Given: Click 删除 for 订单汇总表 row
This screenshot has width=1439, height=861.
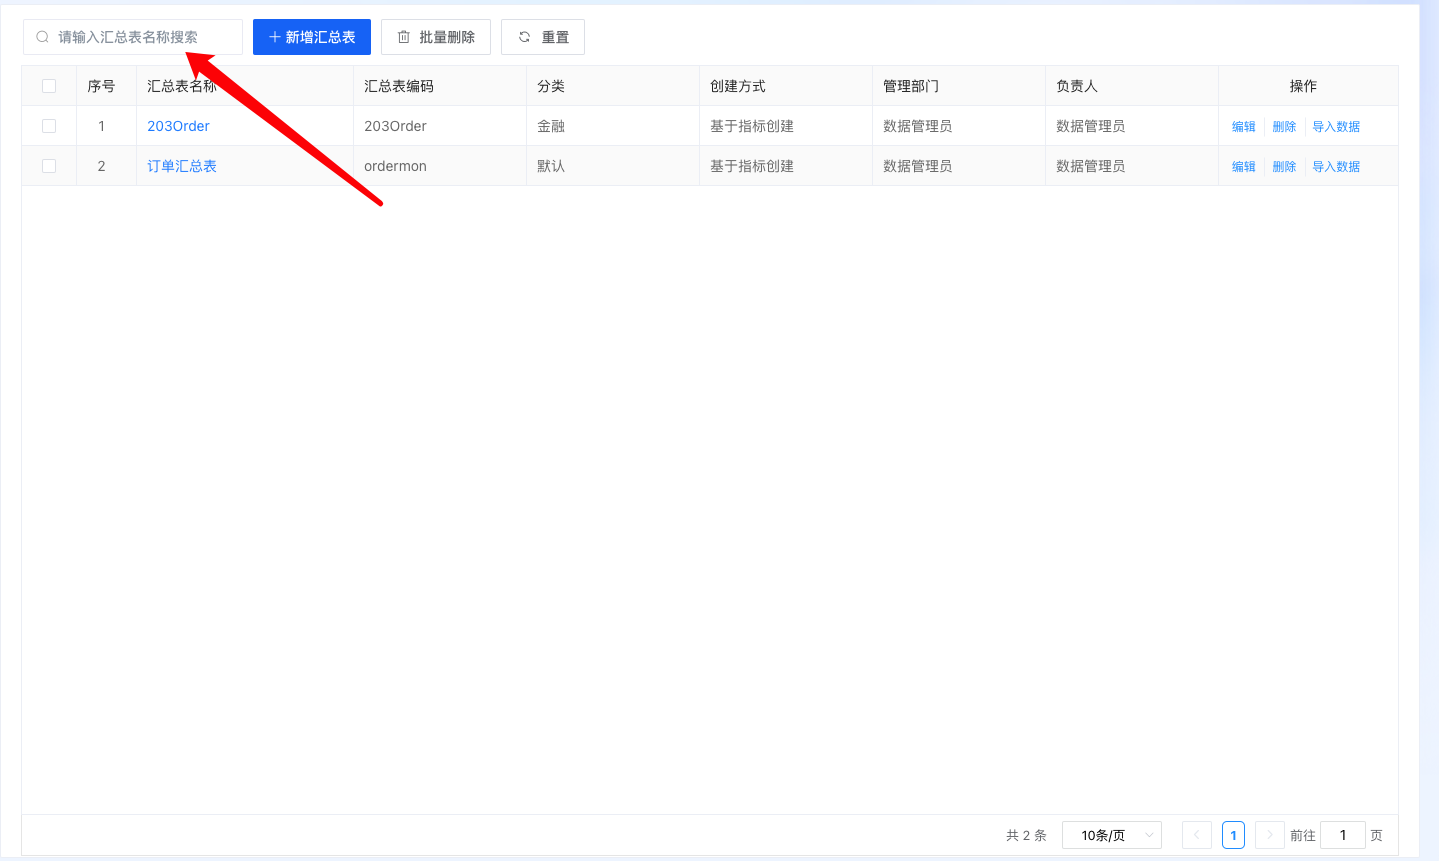Looking at the screenshot, I should tap(1284, 167).
